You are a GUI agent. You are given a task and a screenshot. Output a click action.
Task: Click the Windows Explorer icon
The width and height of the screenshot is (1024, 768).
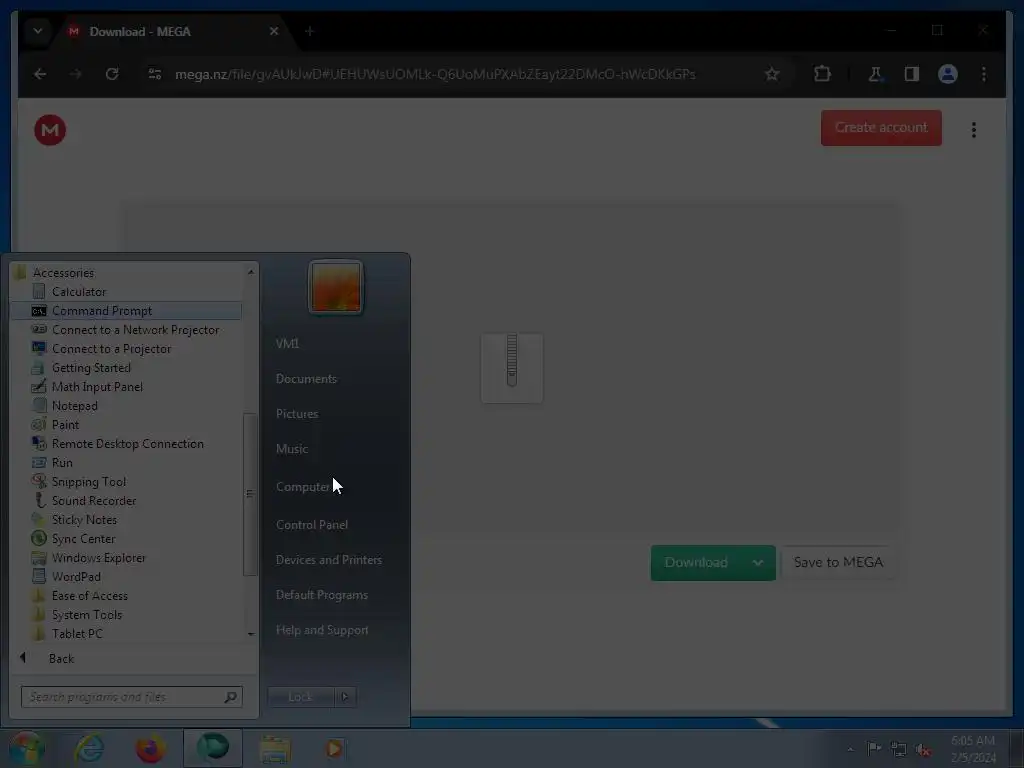click(x=39, y=558)
